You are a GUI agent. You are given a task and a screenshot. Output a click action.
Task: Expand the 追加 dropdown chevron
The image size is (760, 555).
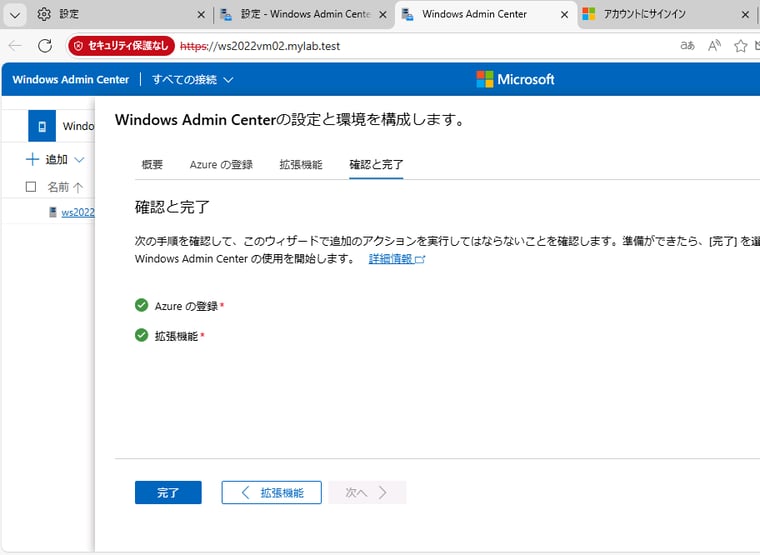[79, 159]
